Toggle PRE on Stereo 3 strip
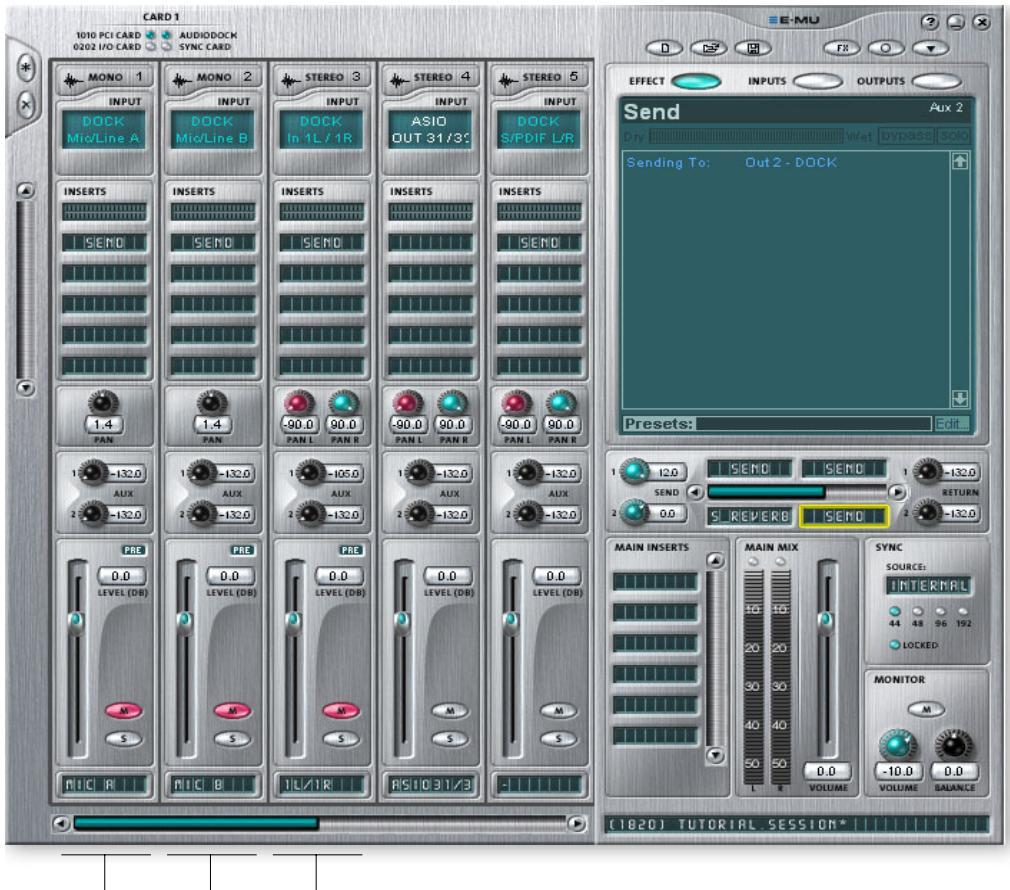This screenshot has width=1010, height=890. click(351, 550)
